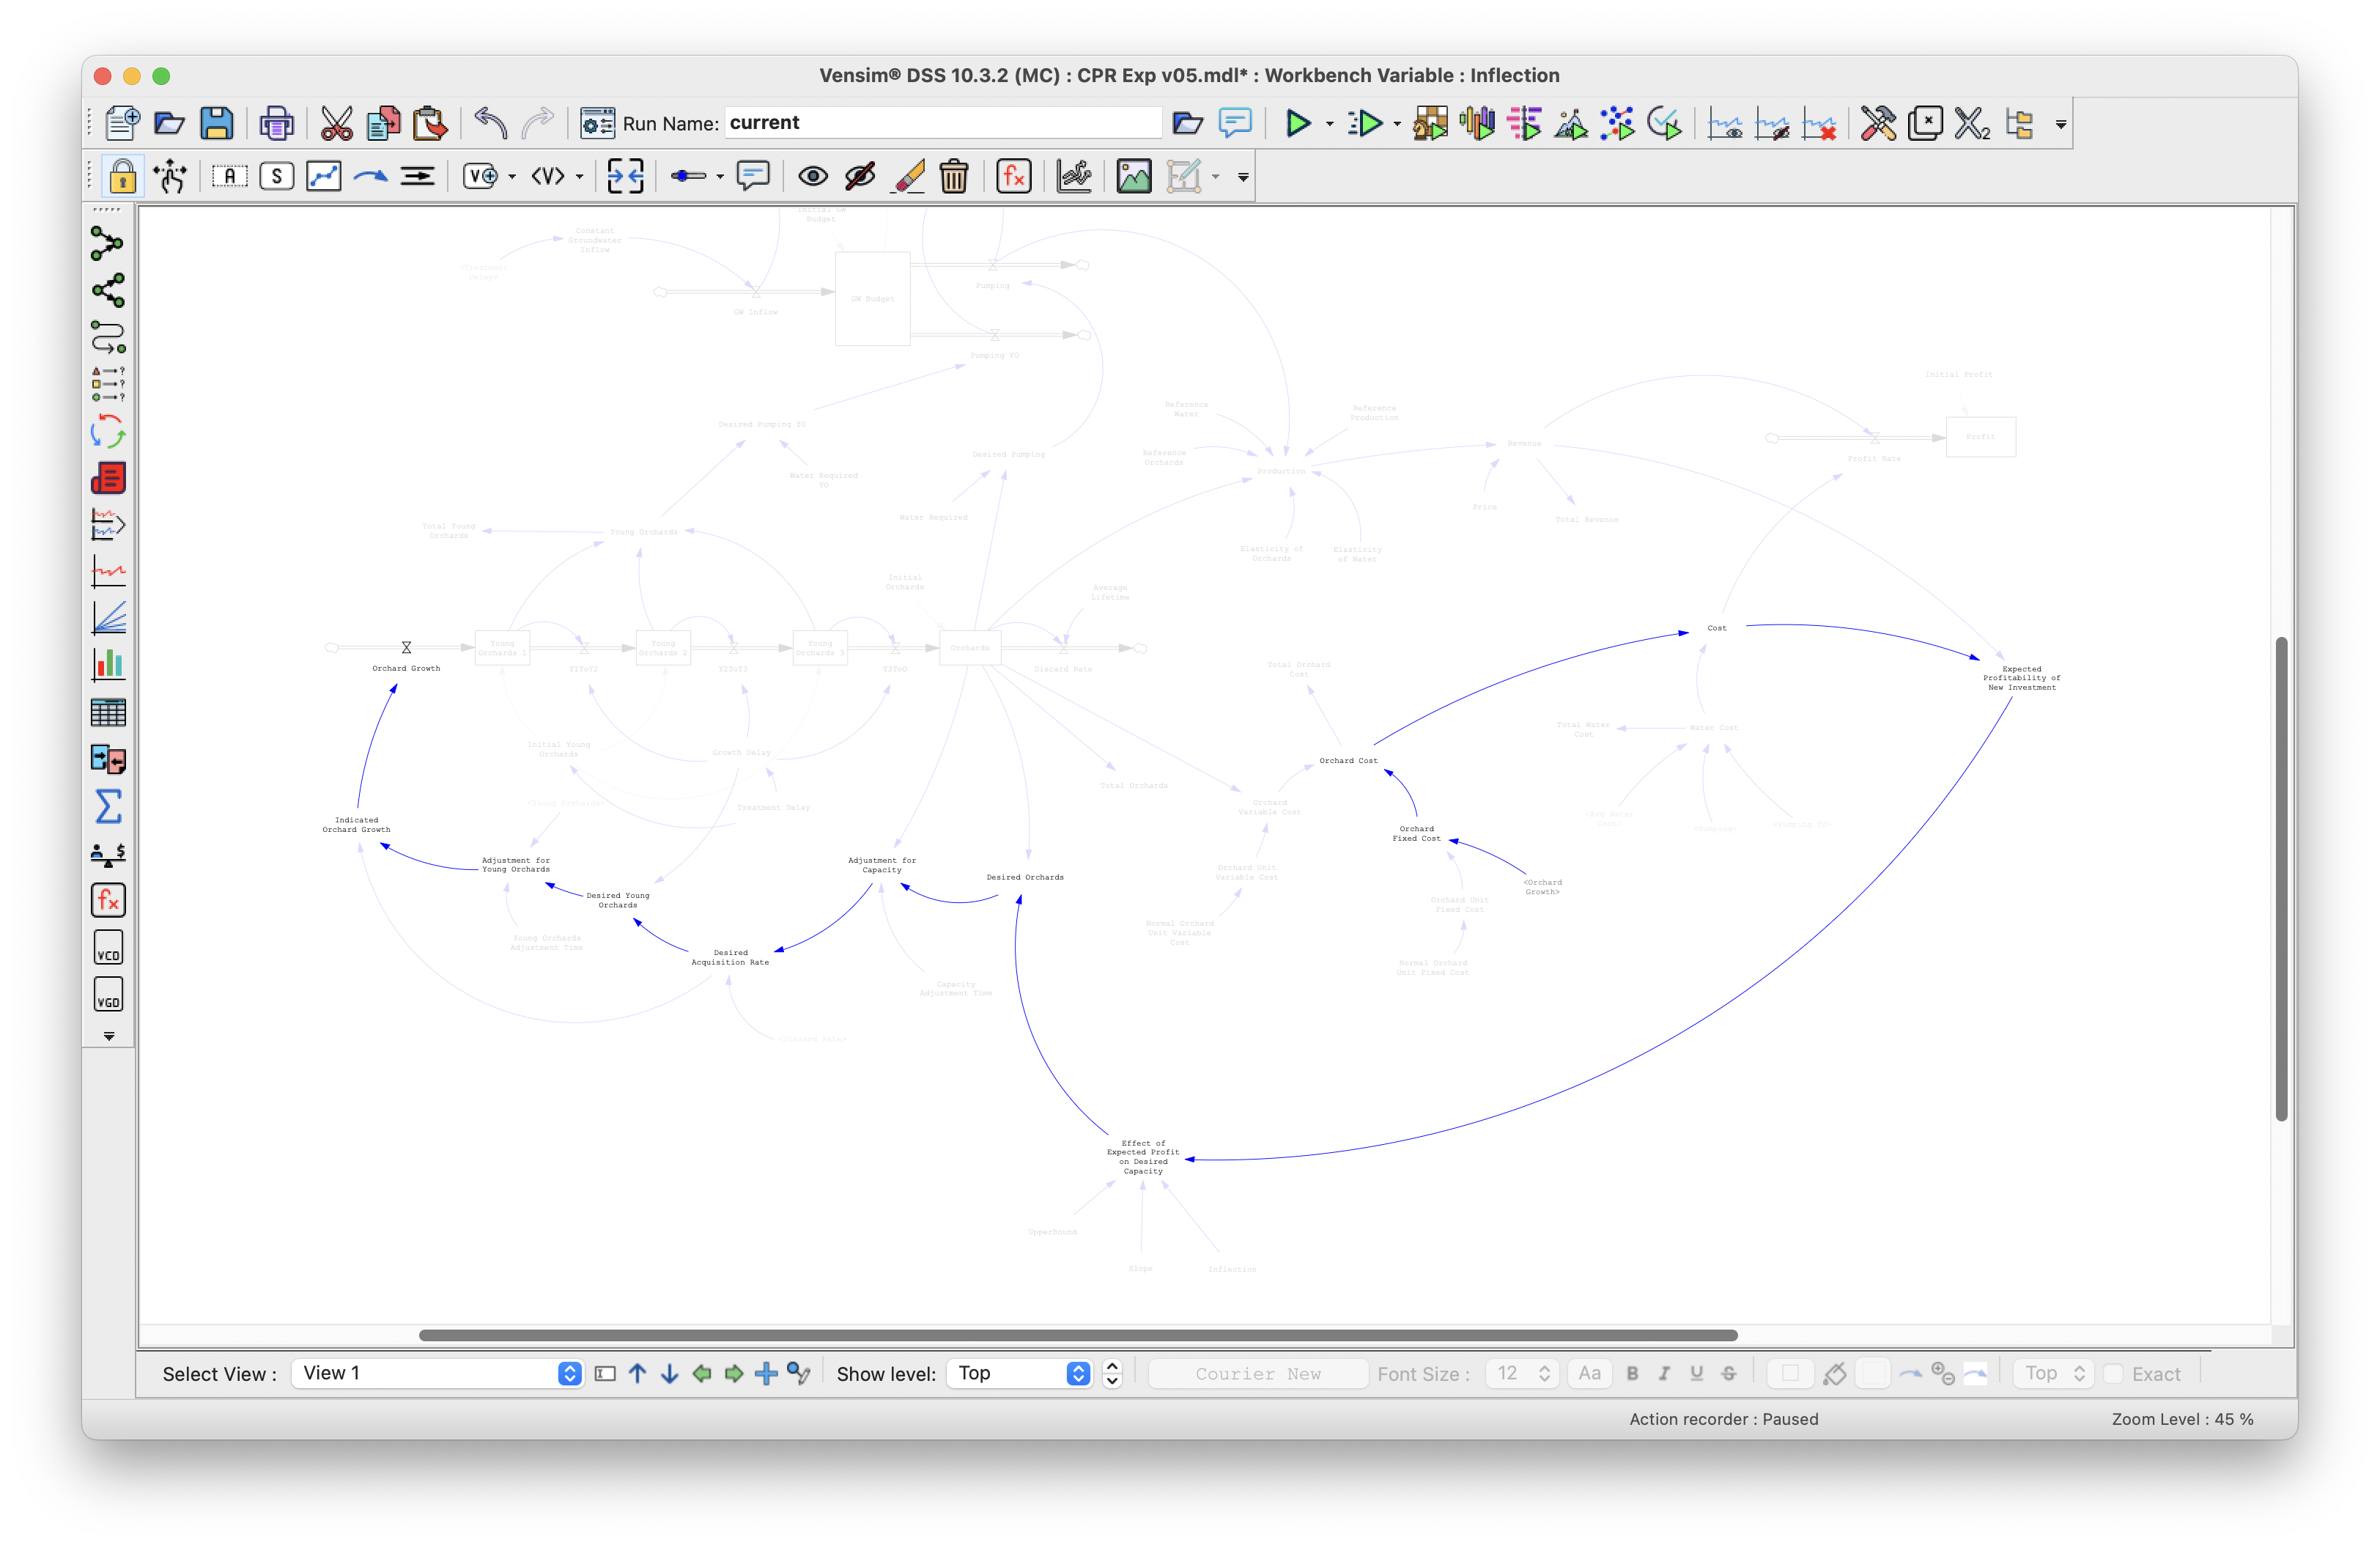The width and height of the screenshot is (2380, 1548).
Task: Select the Shadow variable S tool
Action: click(x=277, y=176)
